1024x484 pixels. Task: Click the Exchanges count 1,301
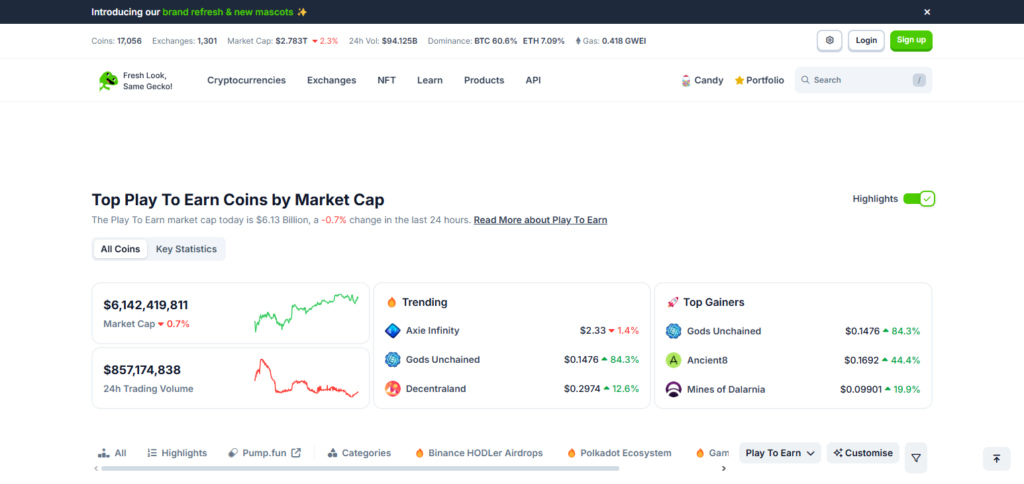click(x=207, y=40)
